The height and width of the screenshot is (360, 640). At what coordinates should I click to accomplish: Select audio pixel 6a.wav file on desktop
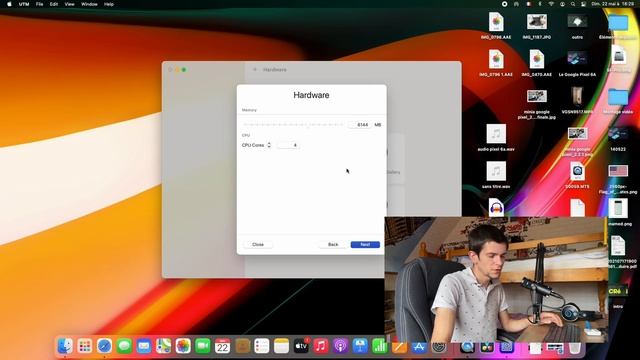(x=496, y=138)
